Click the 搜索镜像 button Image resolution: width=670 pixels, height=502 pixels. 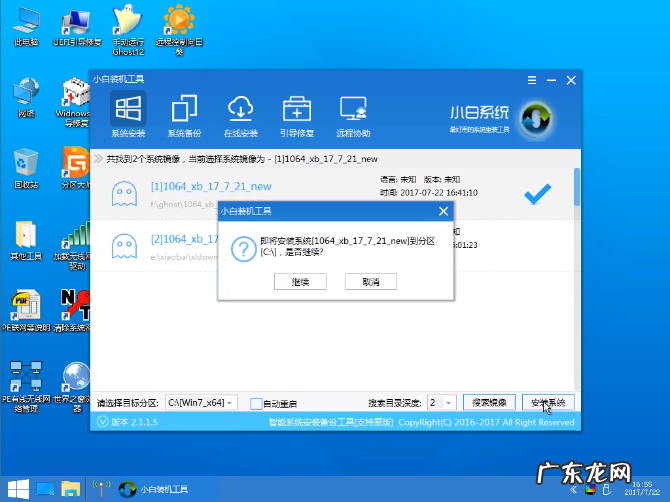coord(489,402)
